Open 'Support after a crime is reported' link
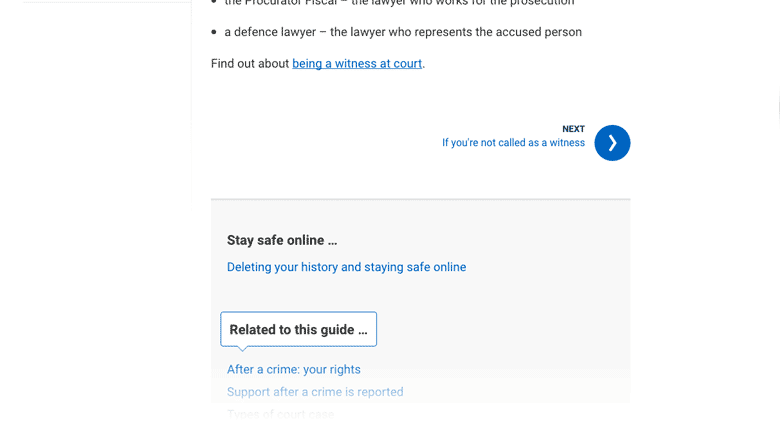Viewport: 780px width, 423px height. click(x=315, y=392)
